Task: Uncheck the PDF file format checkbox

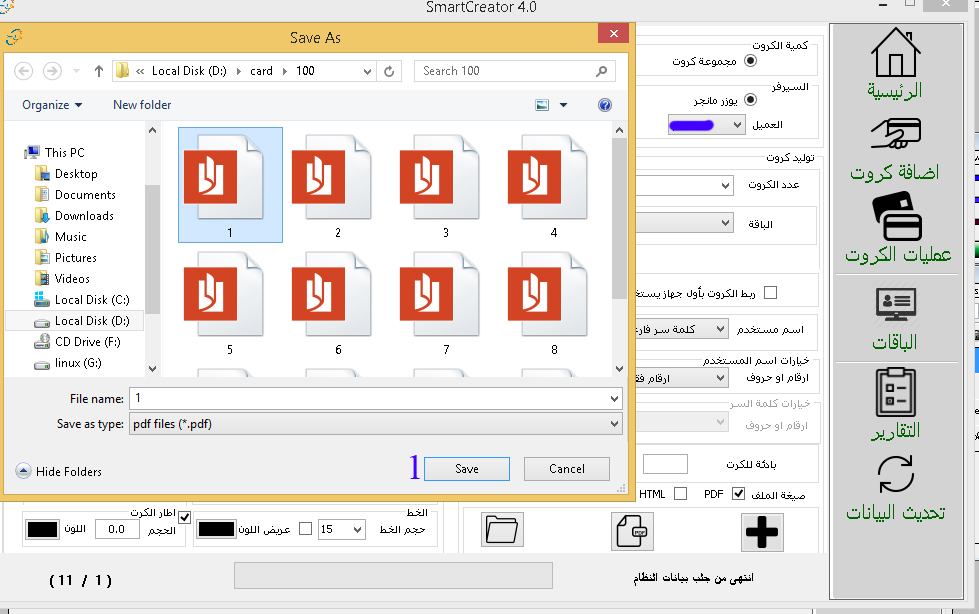Action: (x=737, y=493)
